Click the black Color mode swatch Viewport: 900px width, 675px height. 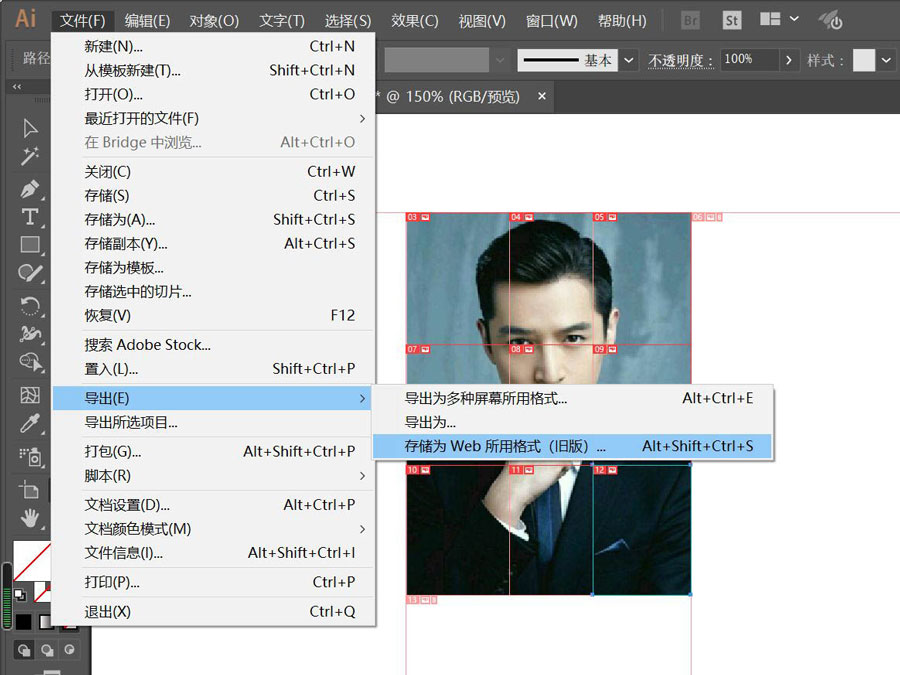point(24,622)
